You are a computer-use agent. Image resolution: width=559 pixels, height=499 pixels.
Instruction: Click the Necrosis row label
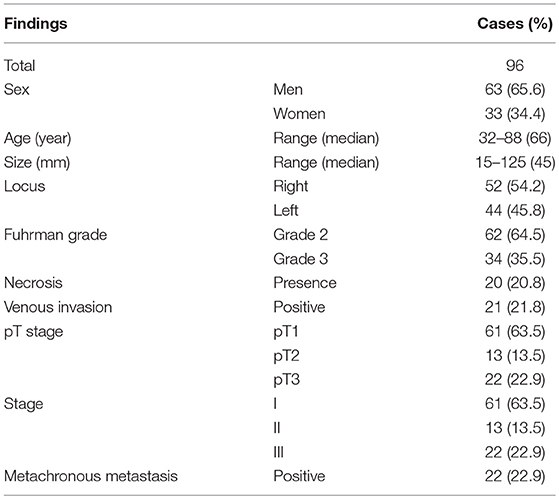pos(33,283)
